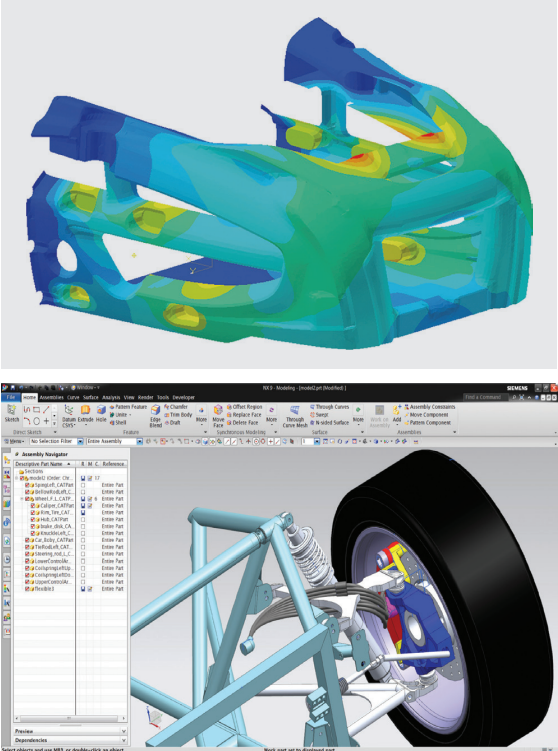Open the Entire Assembly scope dropdown

point(114,441)
